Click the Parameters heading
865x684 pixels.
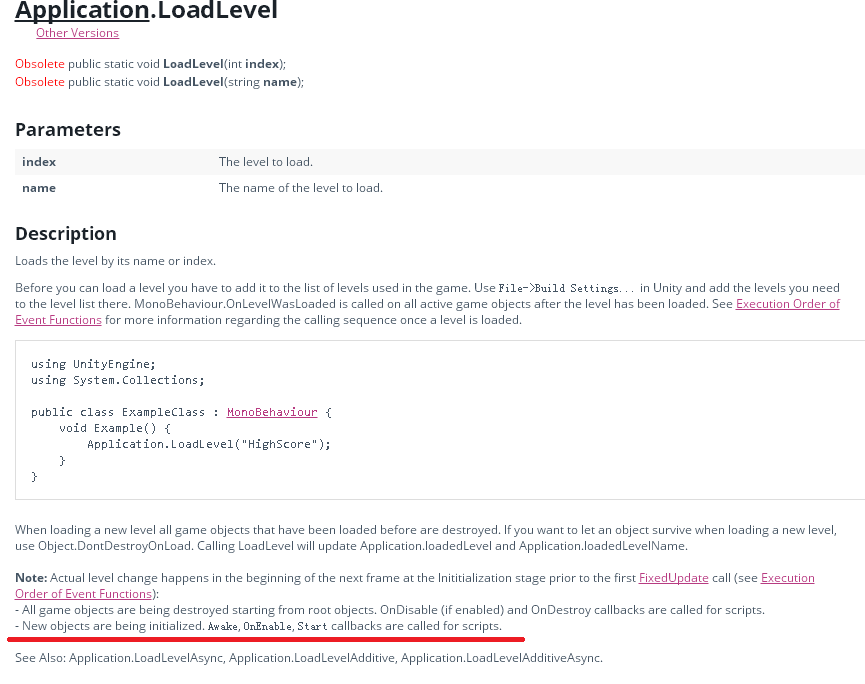click(x=68, y=130)
